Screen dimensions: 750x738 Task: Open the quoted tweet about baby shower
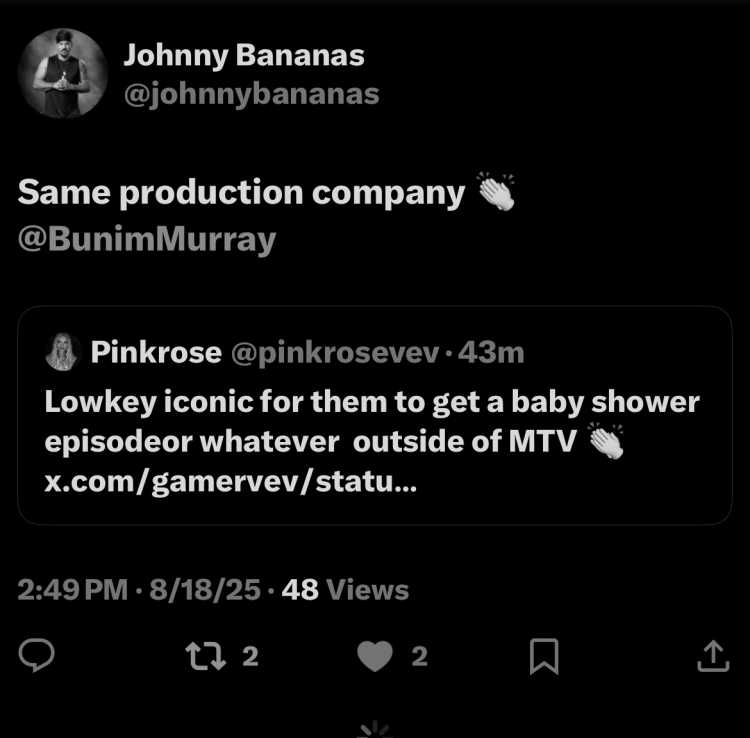375,415
